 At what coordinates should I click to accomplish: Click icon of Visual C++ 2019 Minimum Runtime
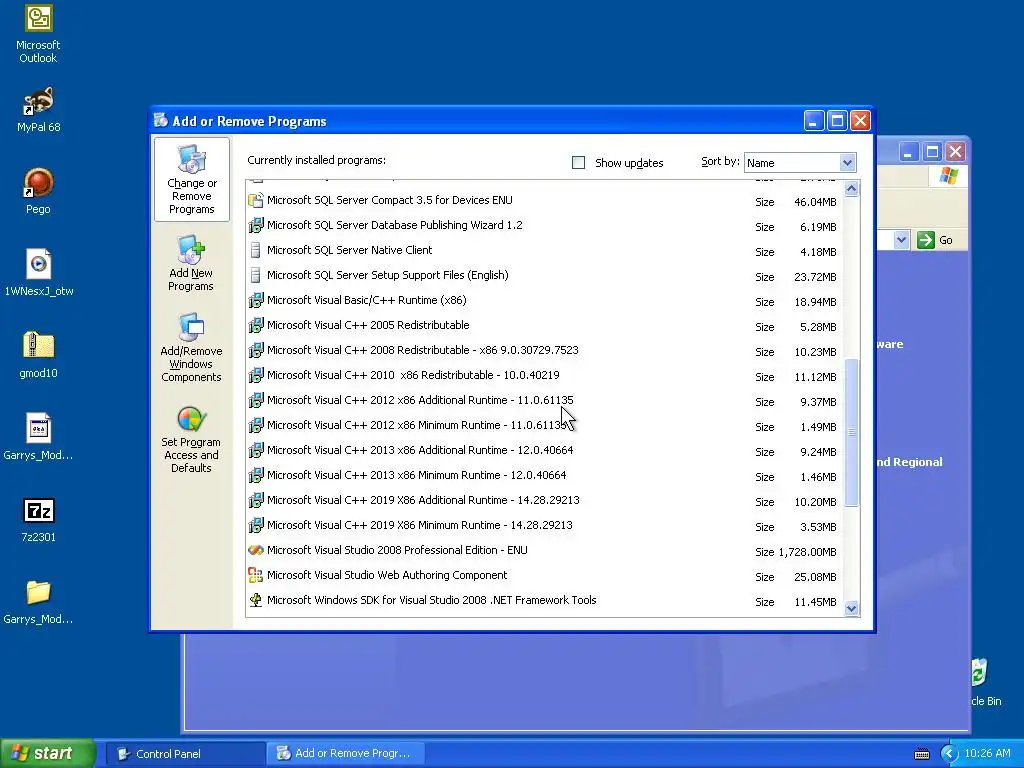click(x=256, y=525)
